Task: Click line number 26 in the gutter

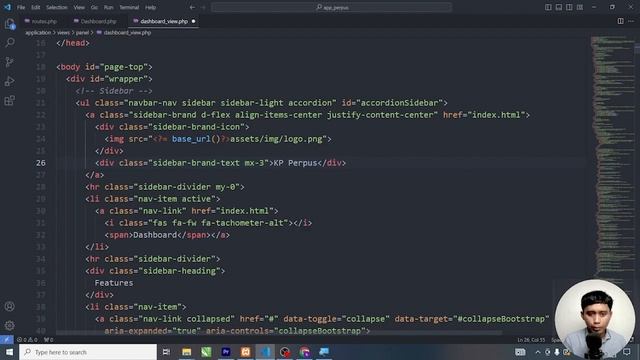Action: tap(41, 163)
